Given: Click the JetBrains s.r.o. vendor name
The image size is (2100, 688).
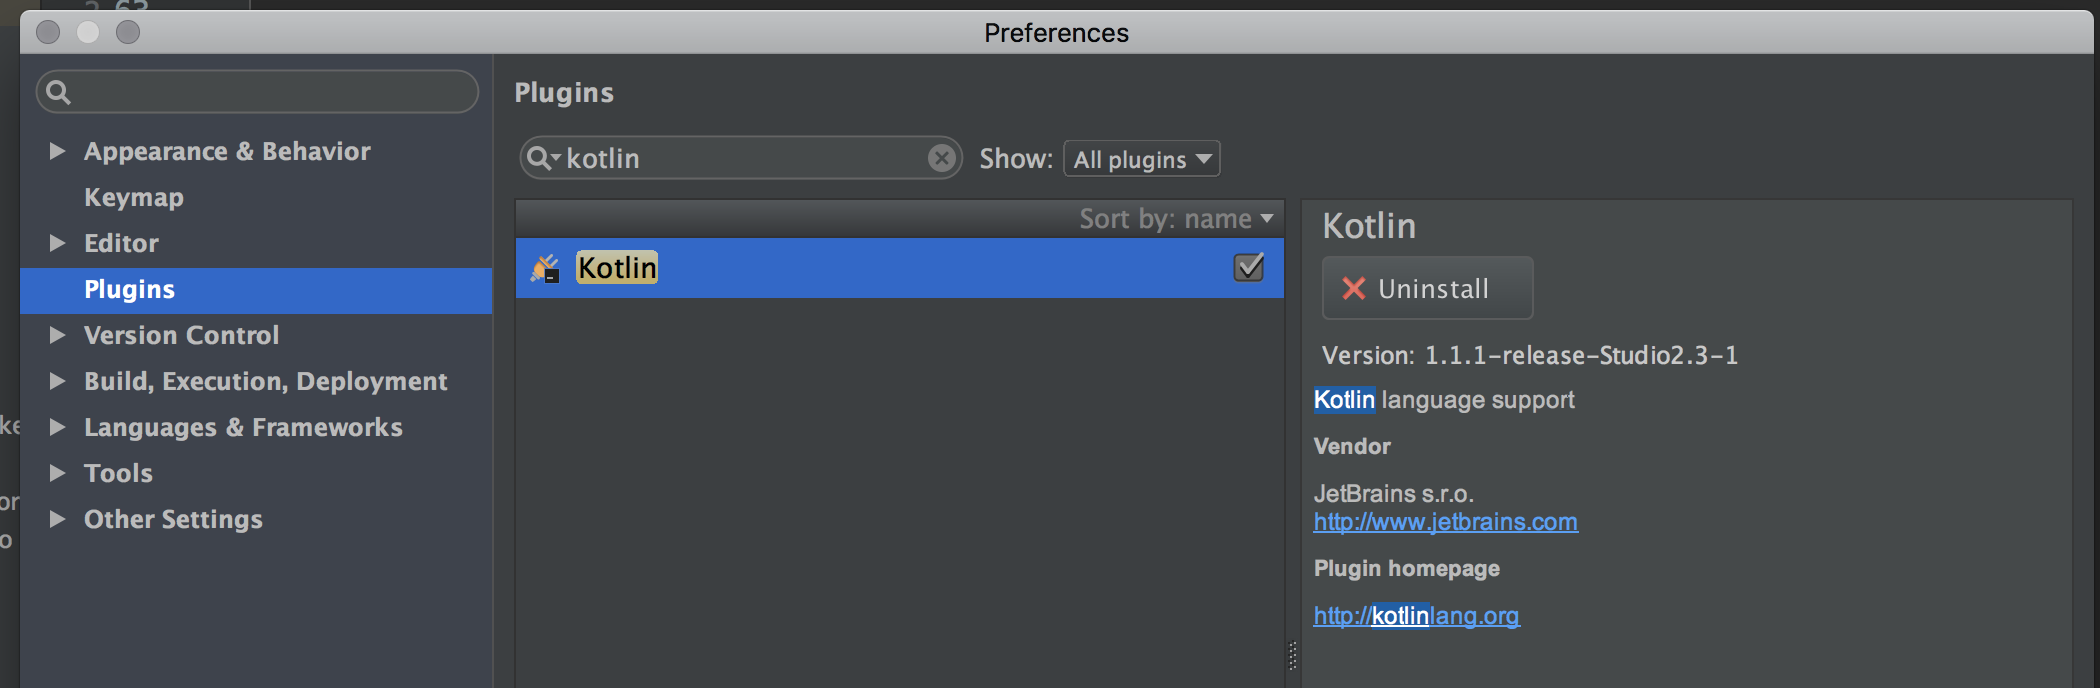Looking at the screenshot, I should (1393, 493).
